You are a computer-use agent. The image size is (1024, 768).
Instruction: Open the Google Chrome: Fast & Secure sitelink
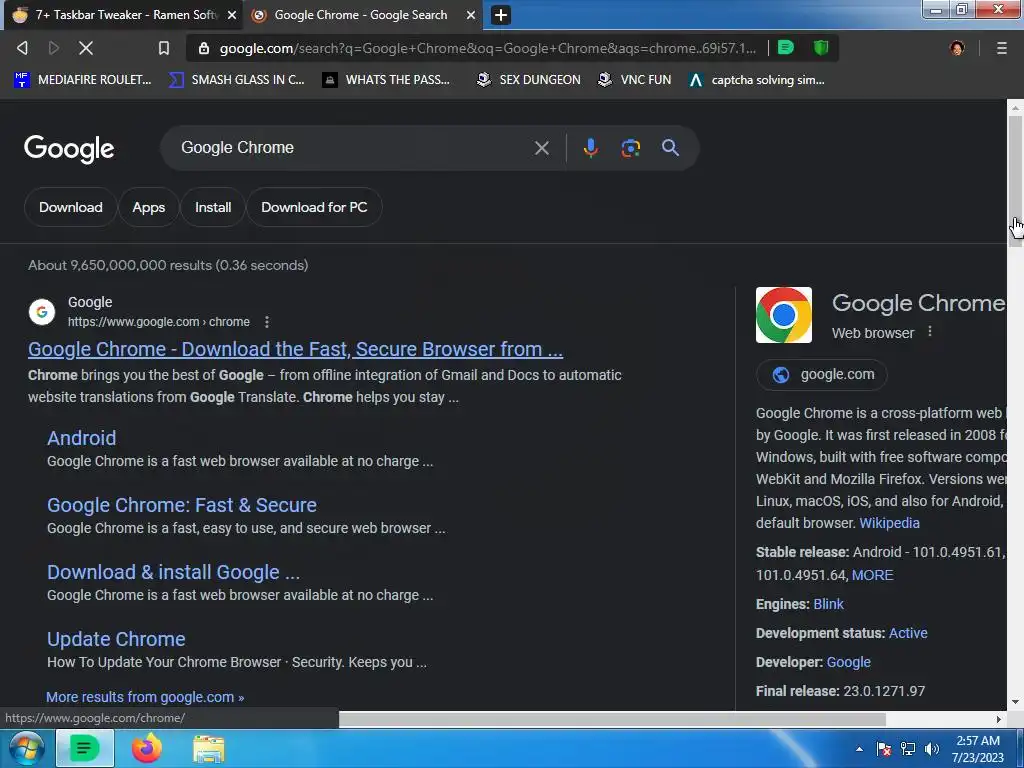pyautogui.click(x=182, y=505)
